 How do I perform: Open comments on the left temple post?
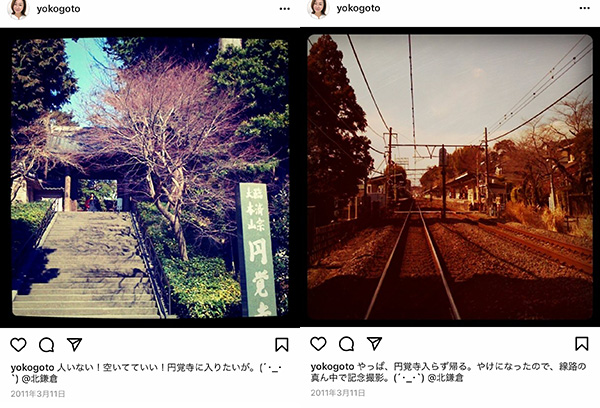coord(46,345)
